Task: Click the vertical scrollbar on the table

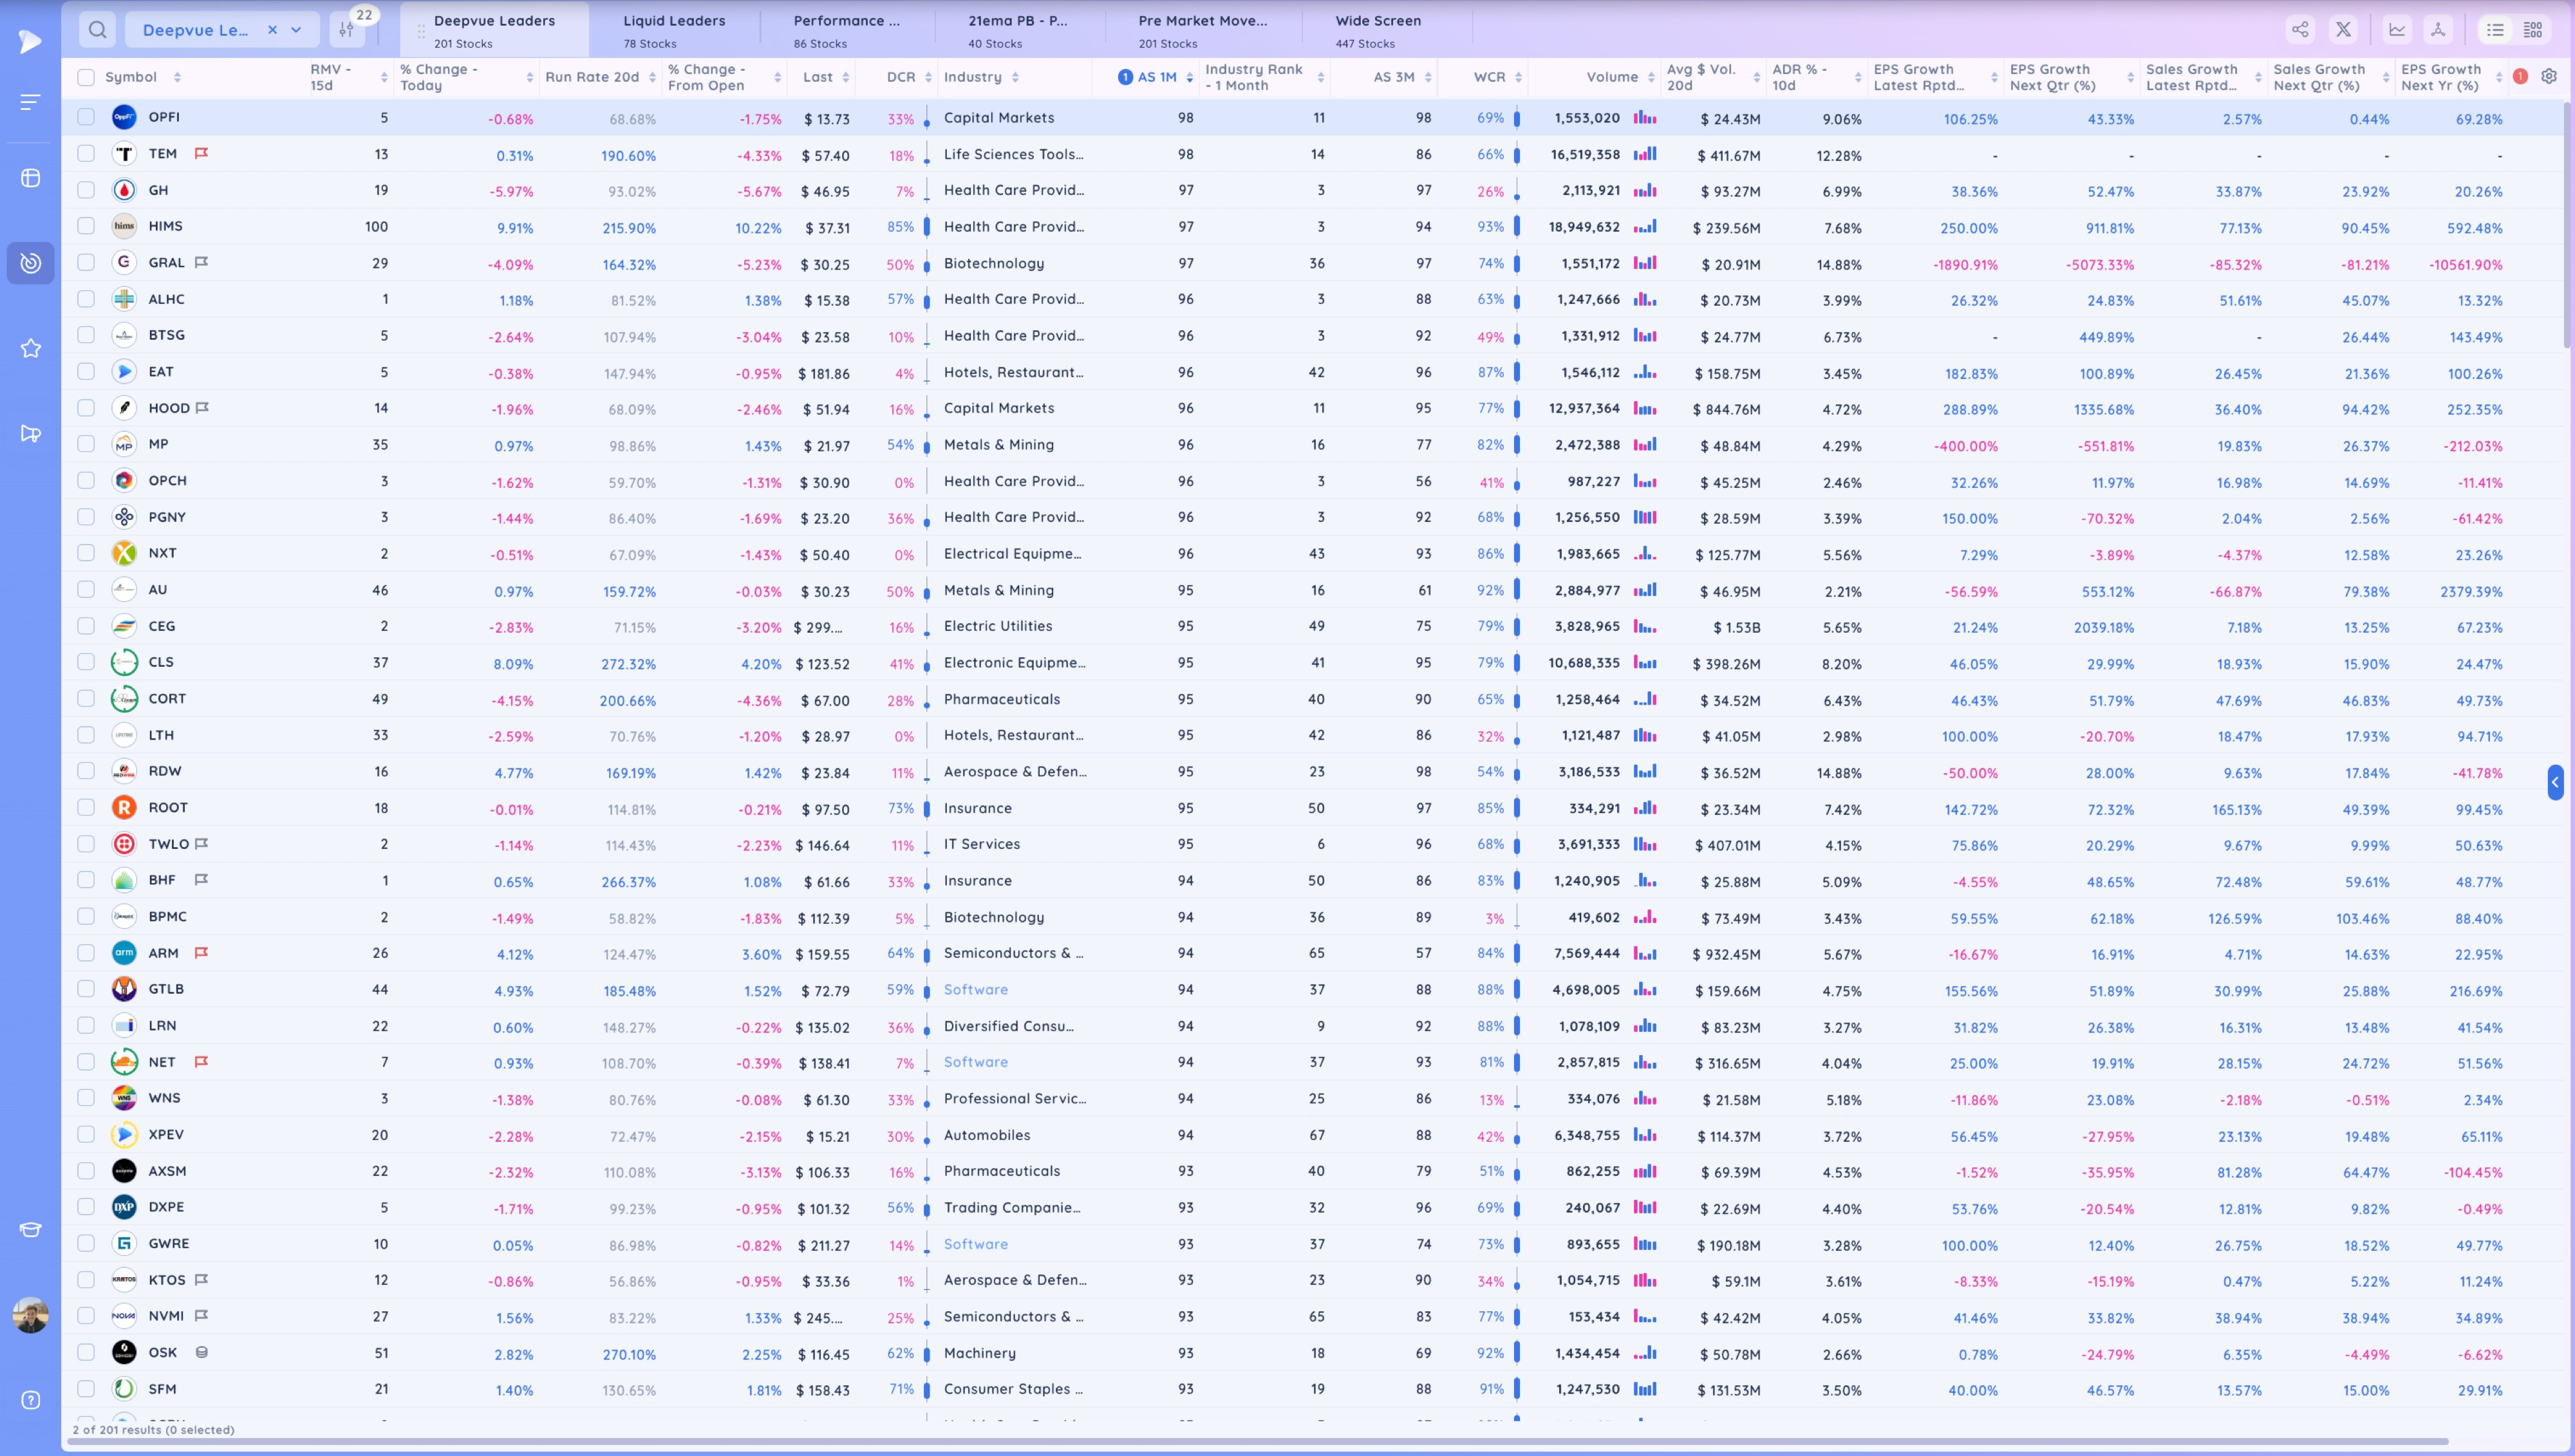Action: coord(2568,225)
